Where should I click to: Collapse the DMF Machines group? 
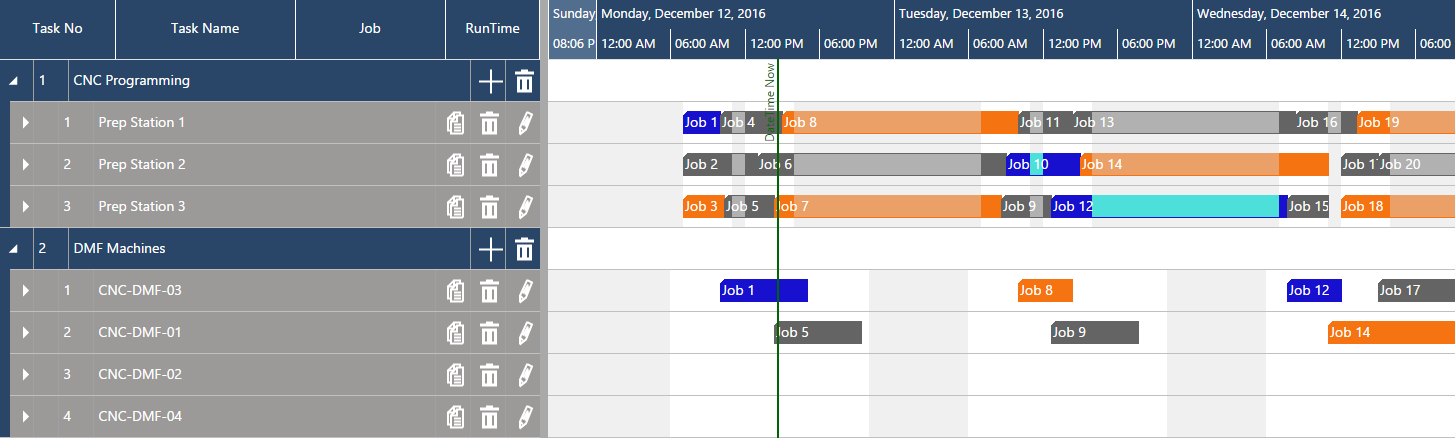coord(13,250)
